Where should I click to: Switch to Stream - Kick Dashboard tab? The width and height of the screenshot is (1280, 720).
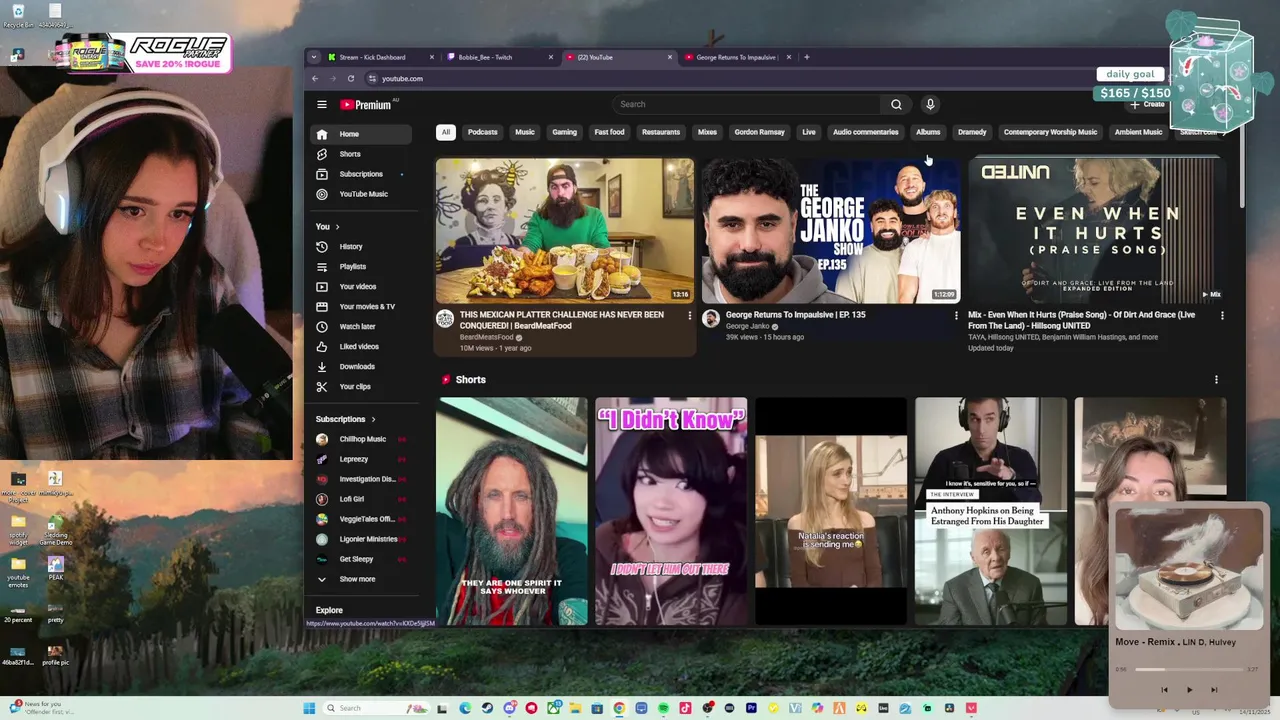click(382, 57)
